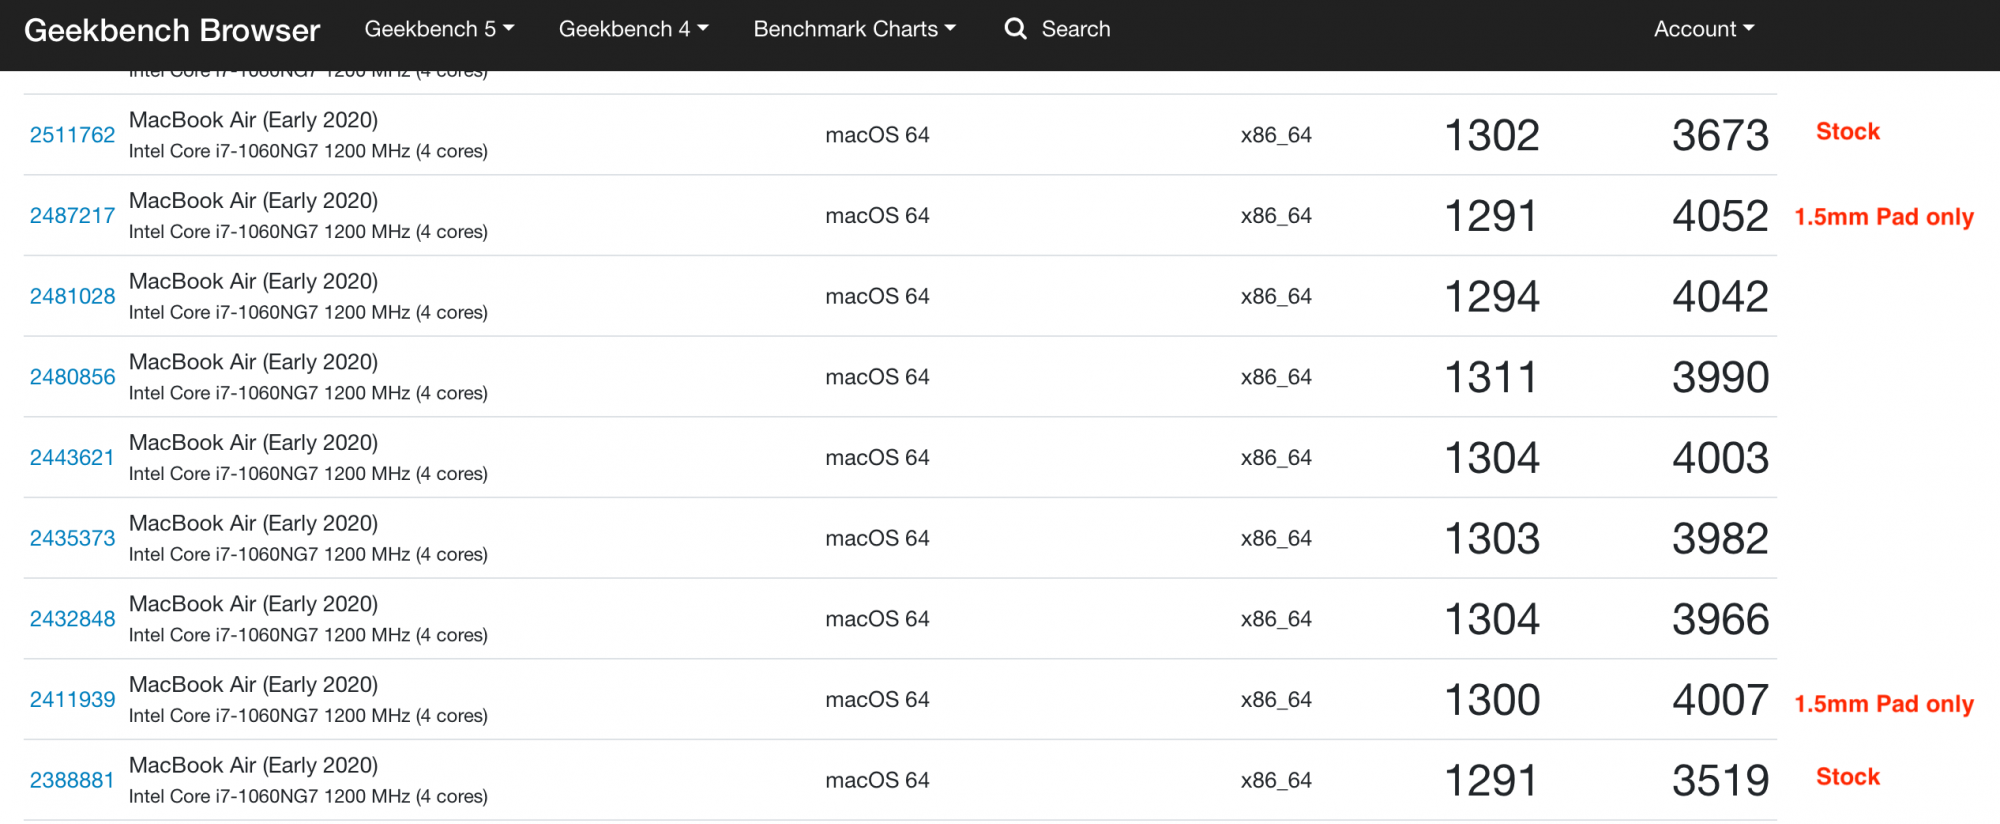Open the Account dropdown
The image size is (2000, 824).
pos(1704,29)
